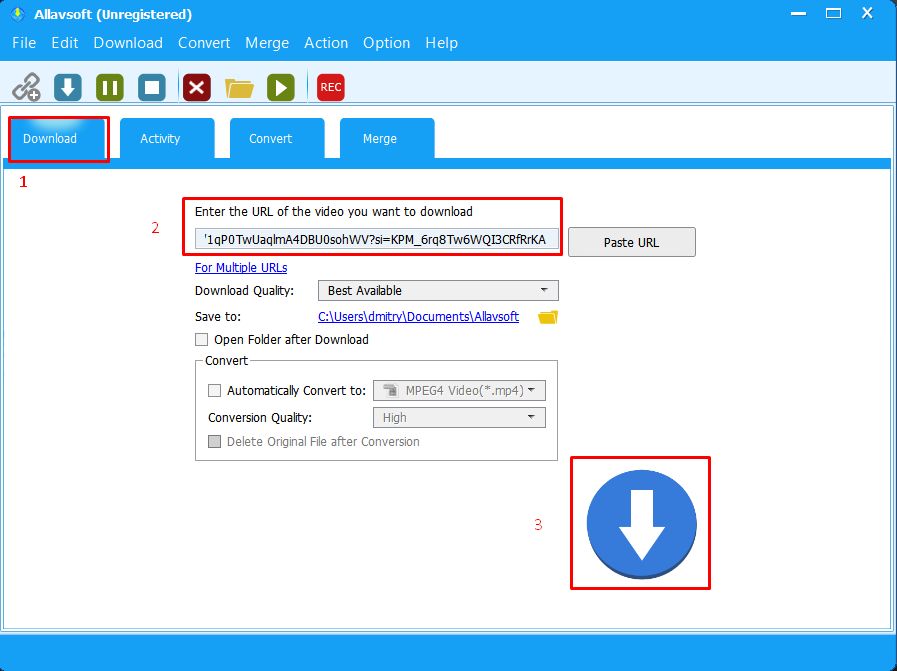Open the Edit menu

65,43
